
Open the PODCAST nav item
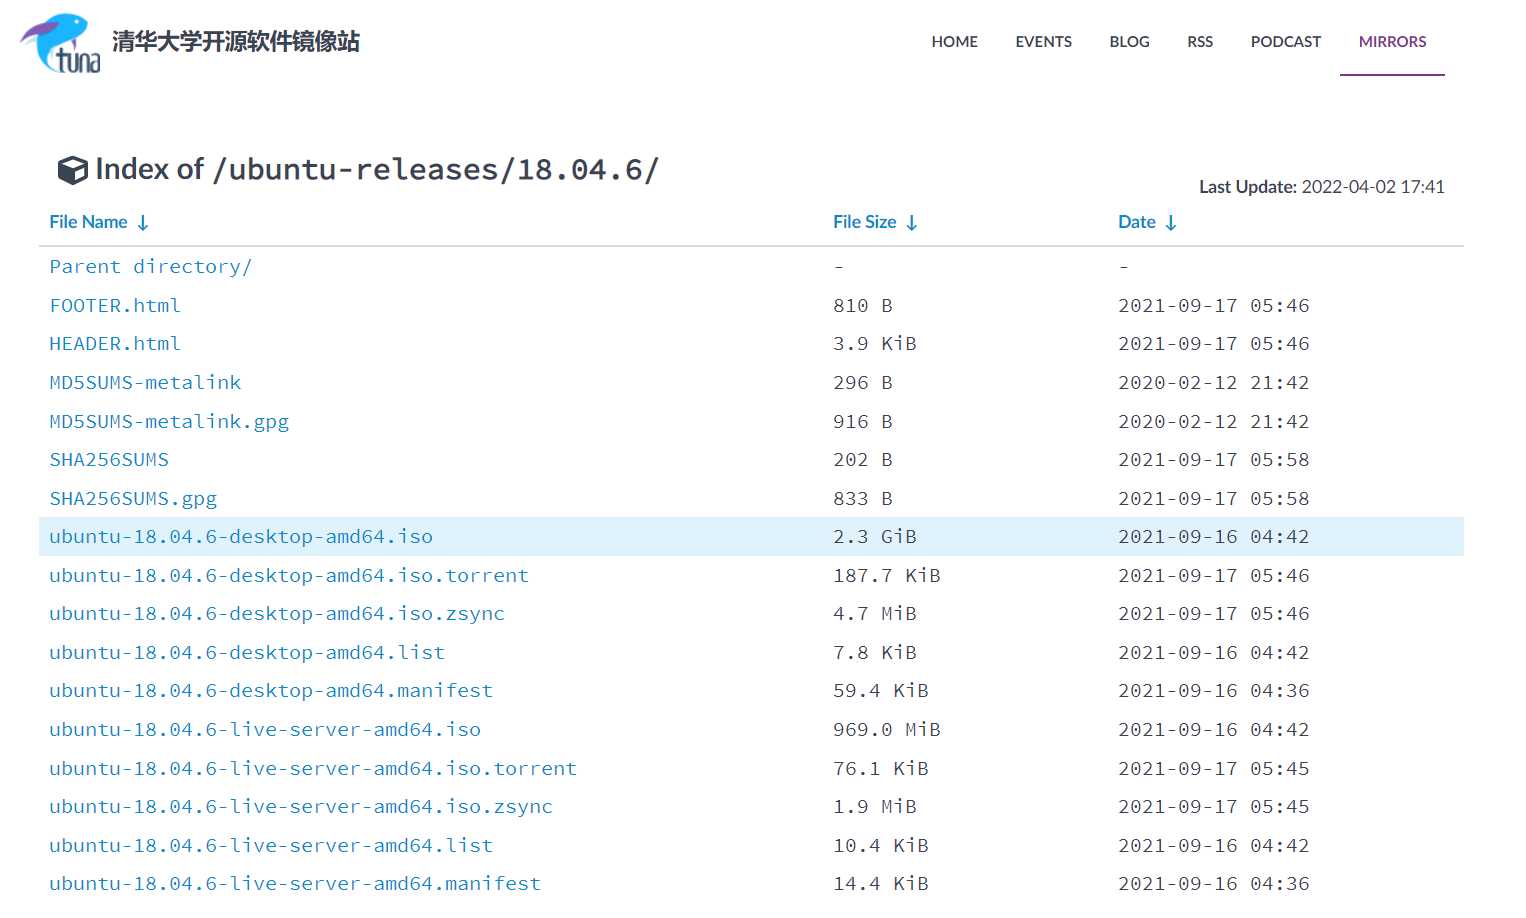(x=1285, y=42)
